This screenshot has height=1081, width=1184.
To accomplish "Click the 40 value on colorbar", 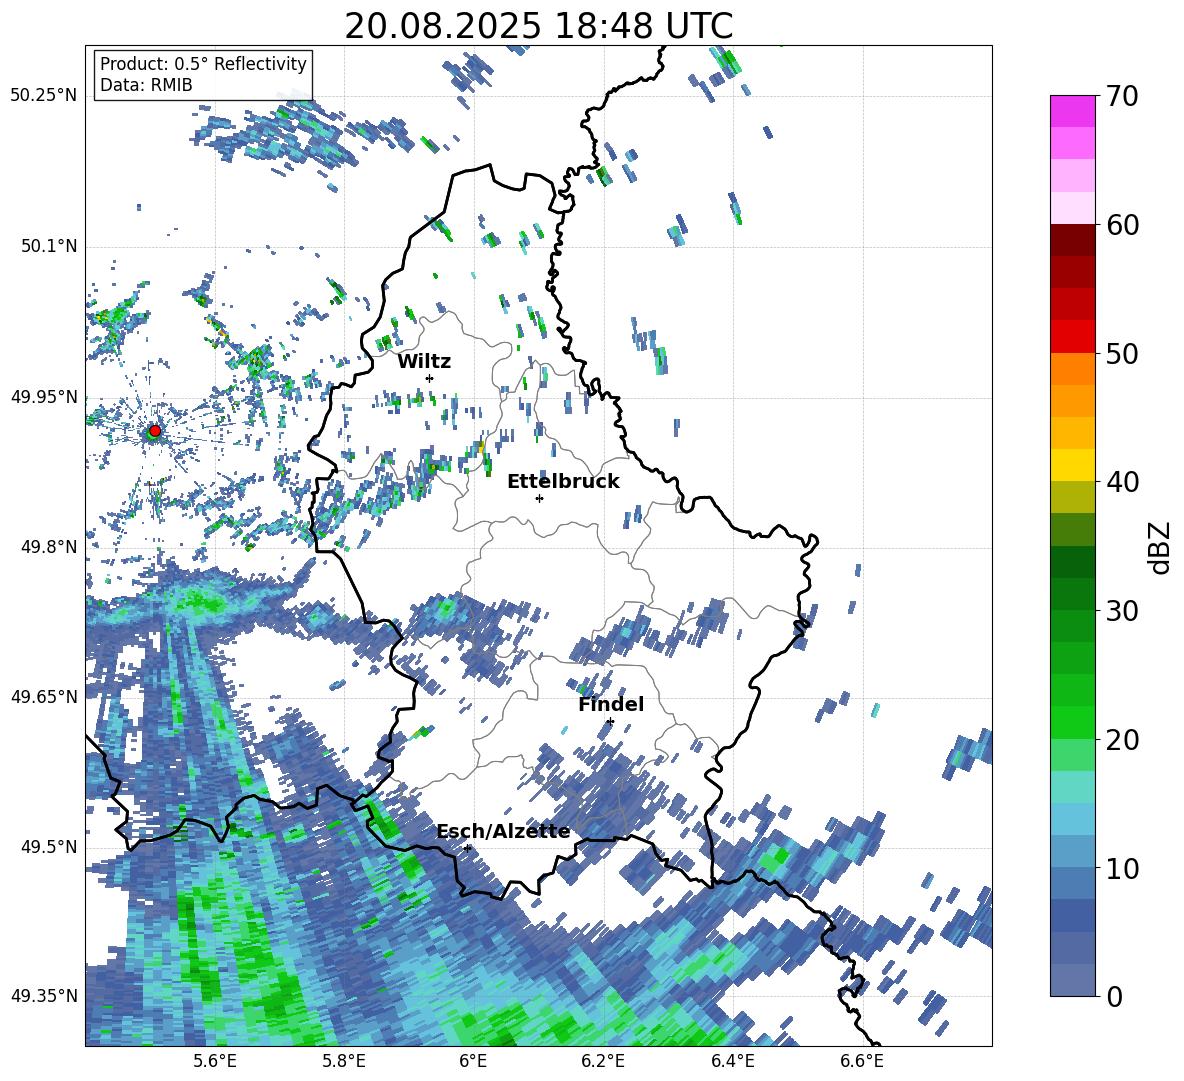I will [x=1122, y=482].
